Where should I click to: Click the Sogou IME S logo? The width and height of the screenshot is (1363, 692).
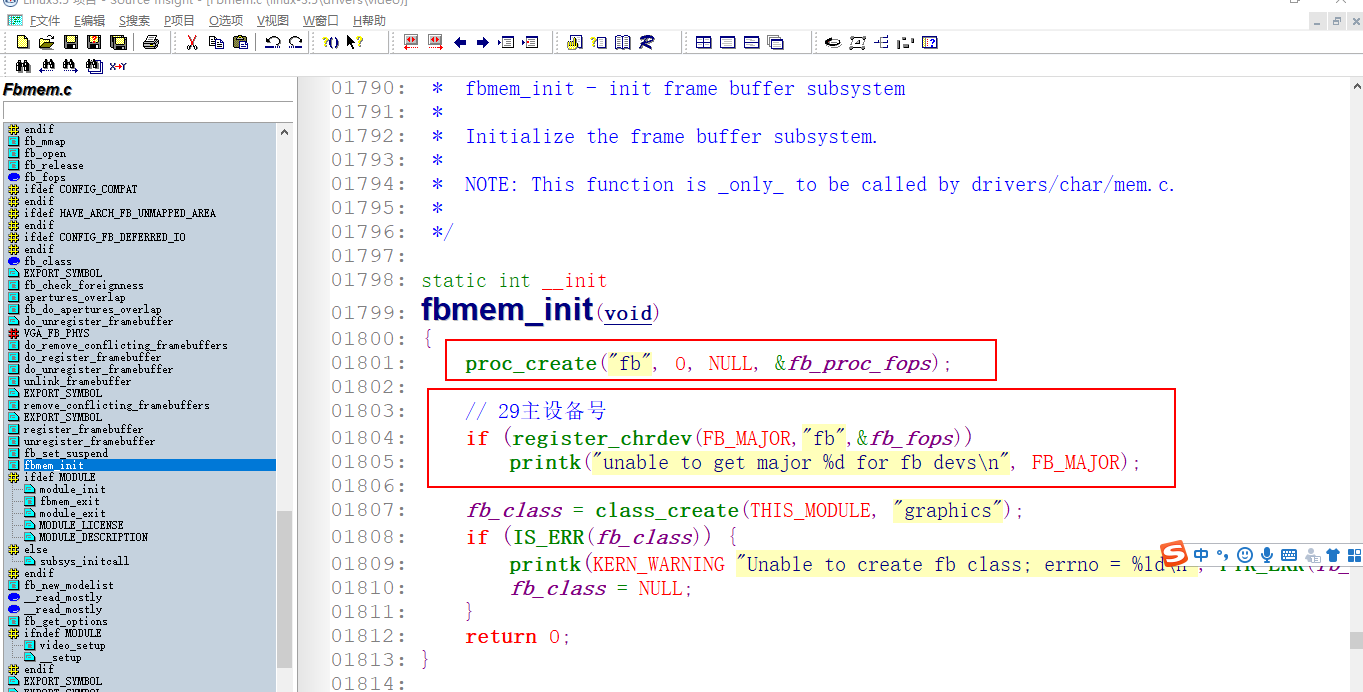tap(1174, 554)
